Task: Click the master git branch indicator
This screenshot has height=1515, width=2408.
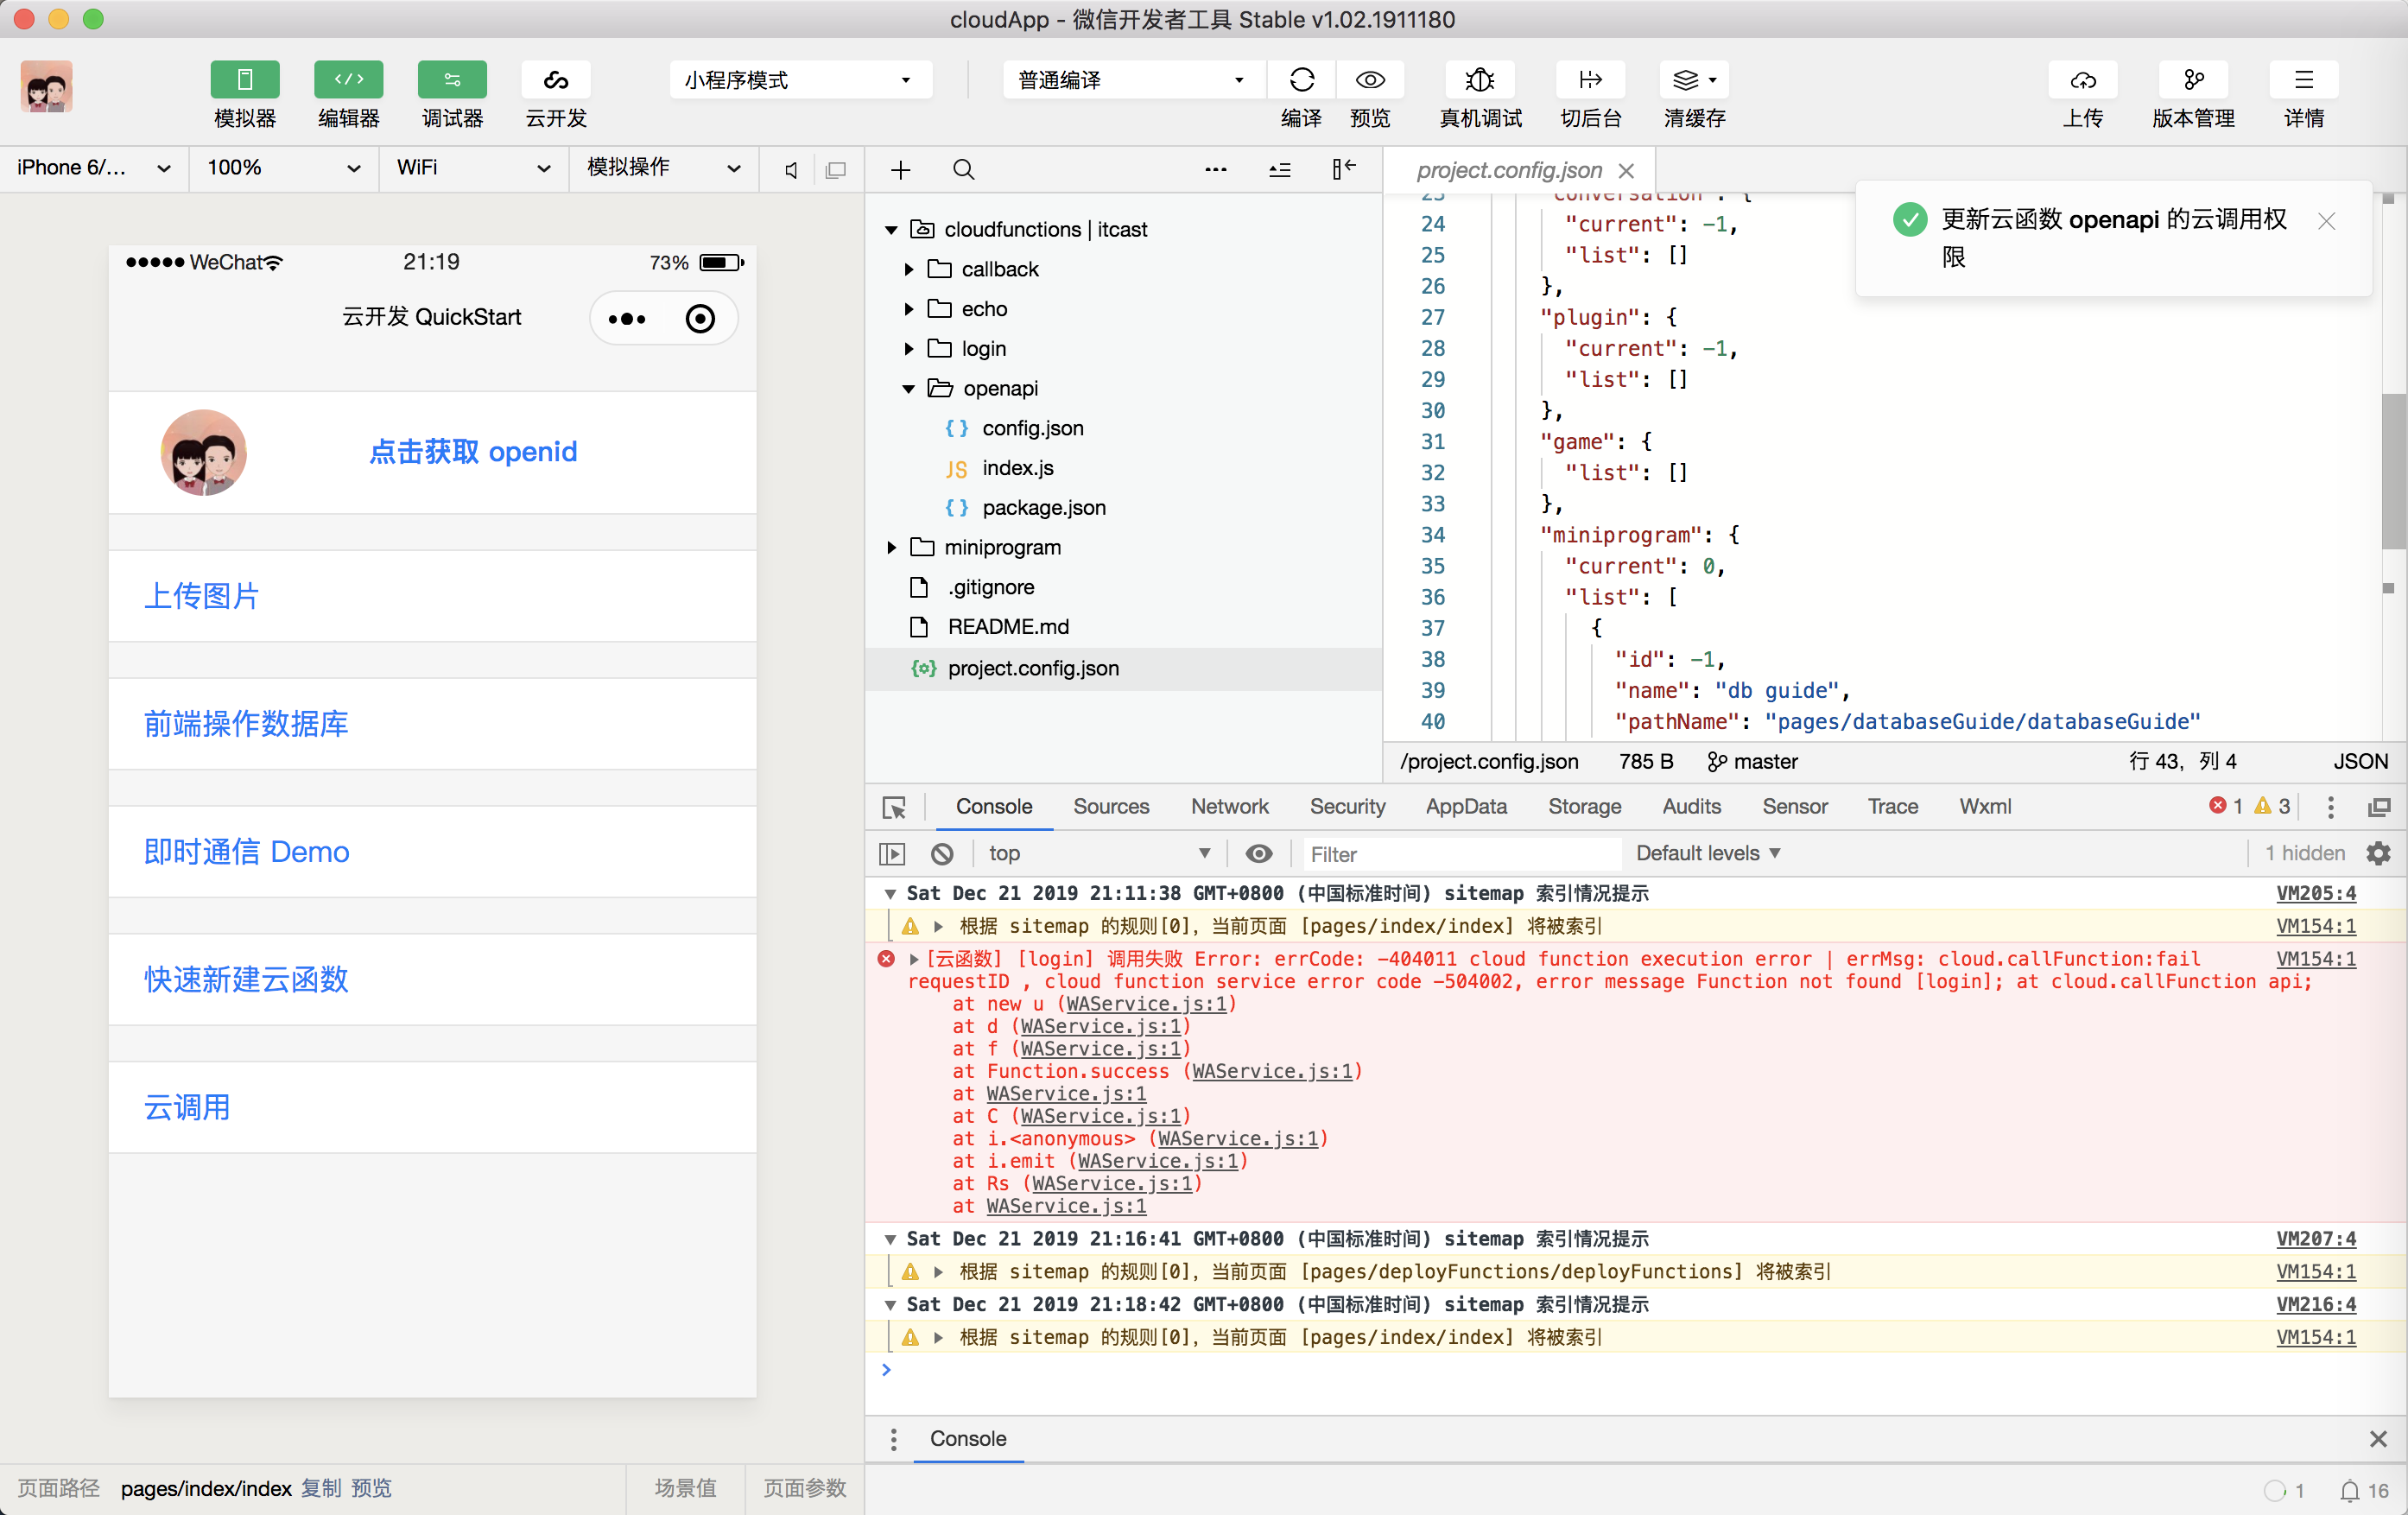Action: [1752, 762]
